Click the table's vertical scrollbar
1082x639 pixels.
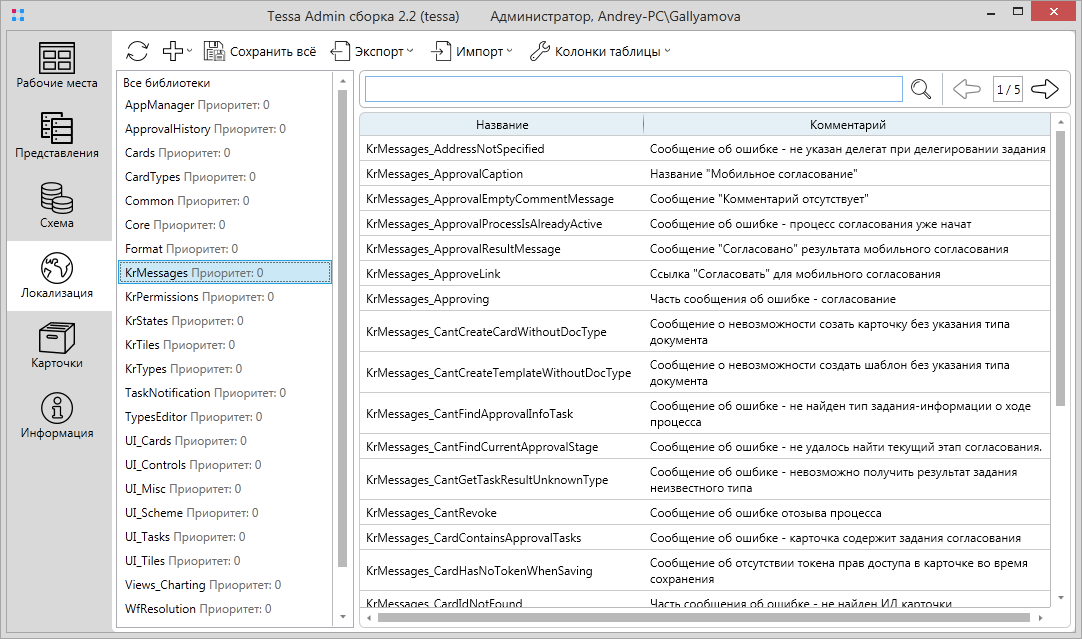click(1060, 270)
